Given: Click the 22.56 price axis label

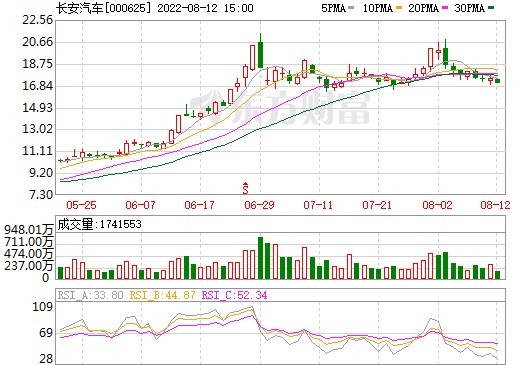Looking at the screenshot, I should (x=38, y=20).
